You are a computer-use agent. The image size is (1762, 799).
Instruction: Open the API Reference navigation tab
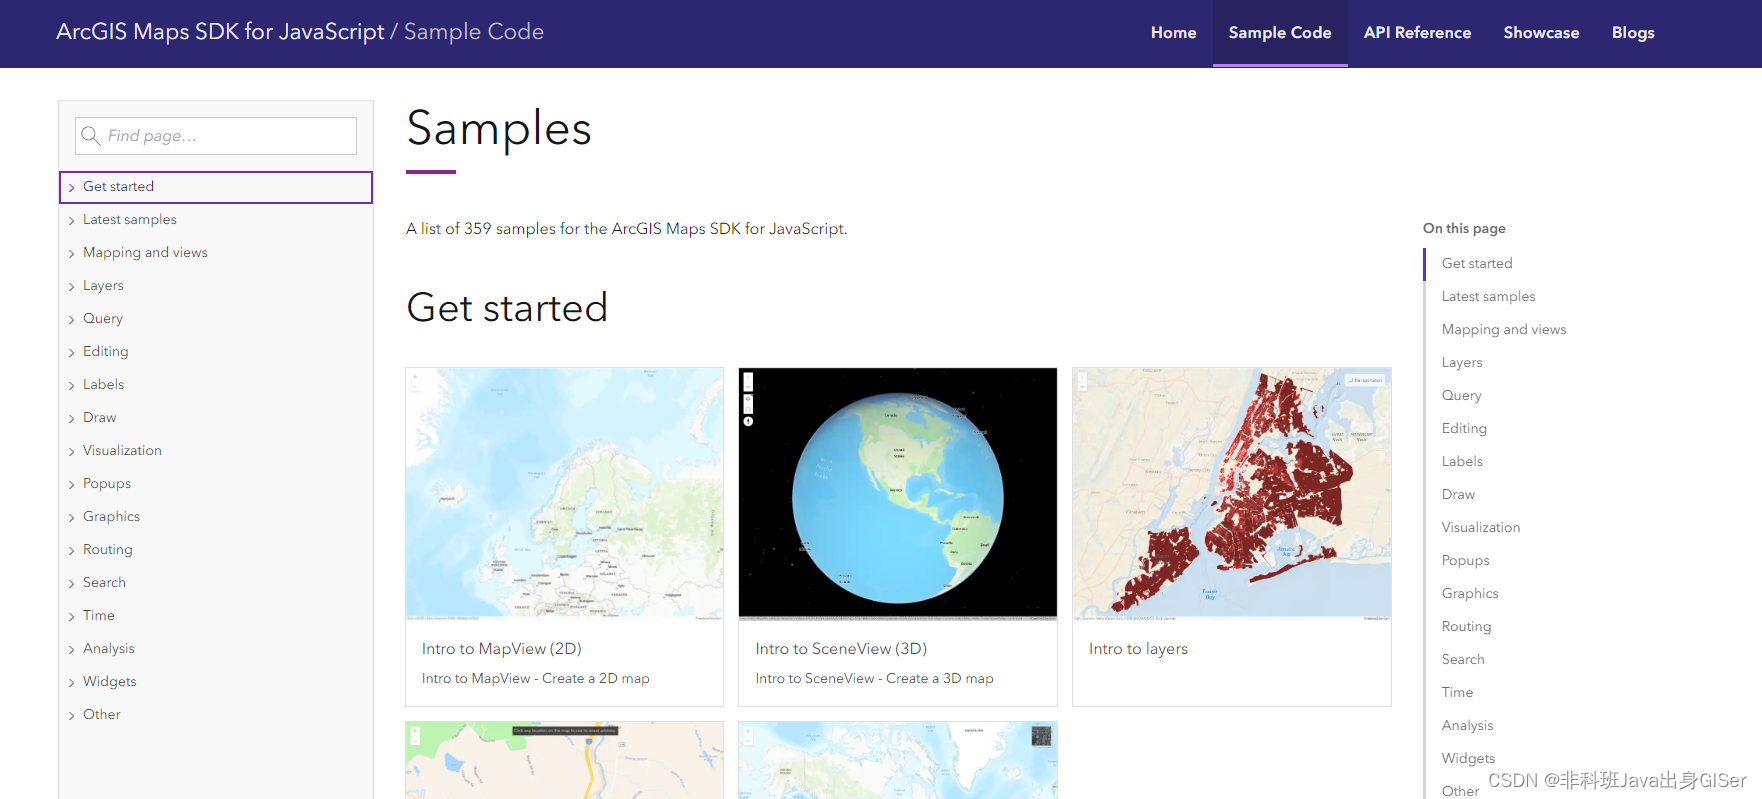click(x=1417, y=33)
